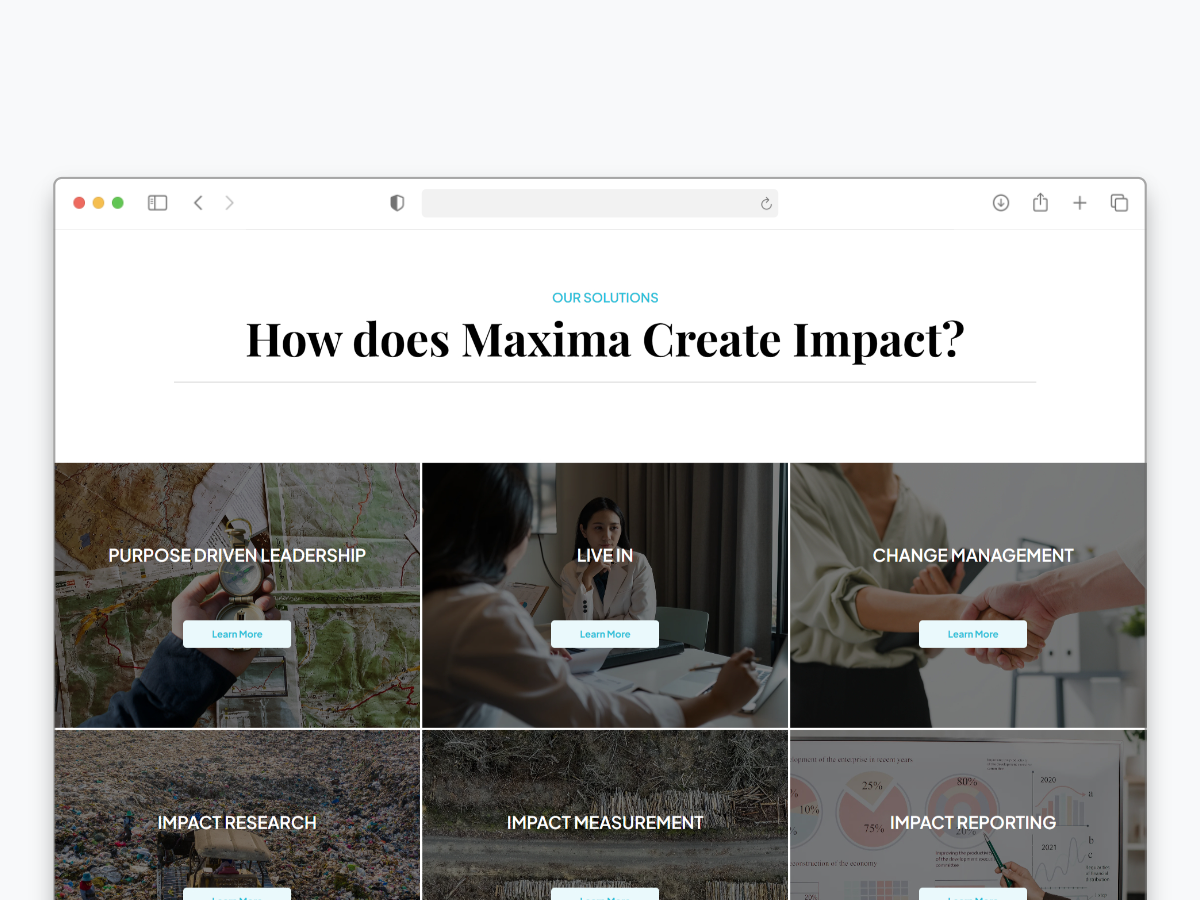Click the green full-screen window button
Screen dimensions: 1200x900
point(117,203)
